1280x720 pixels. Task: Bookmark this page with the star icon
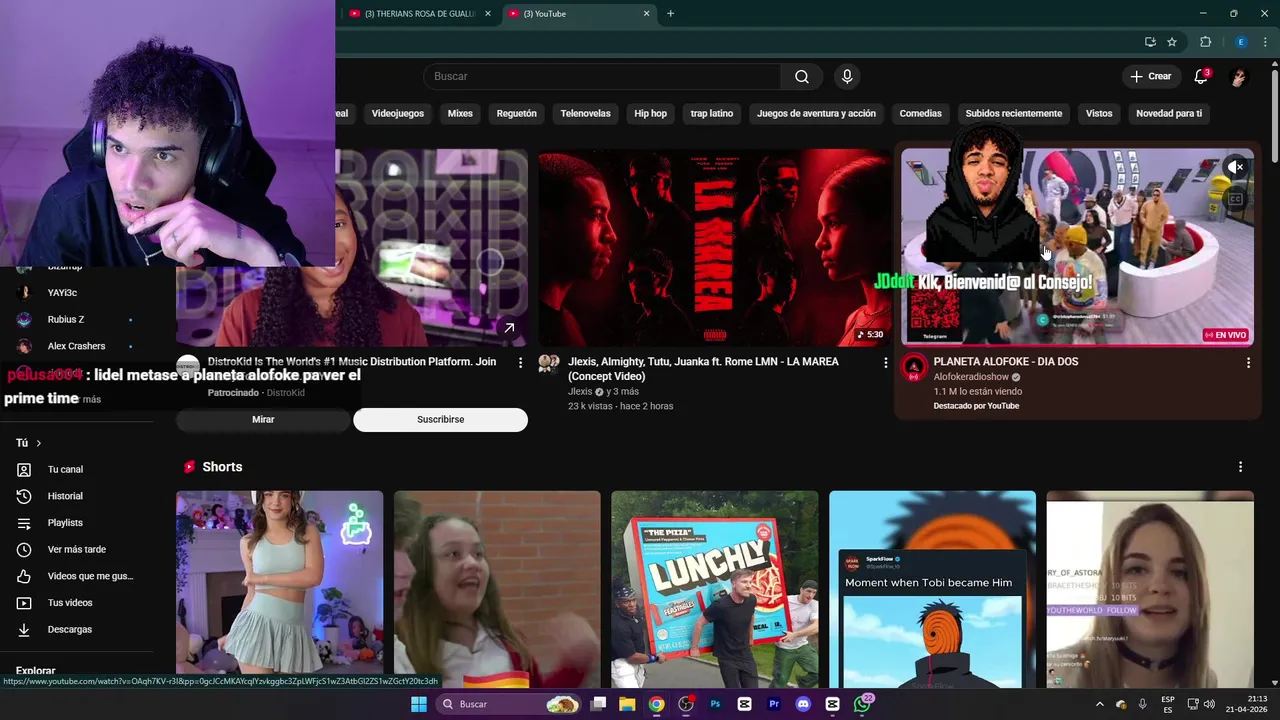pyautogui.click(x=1172, y=42)
